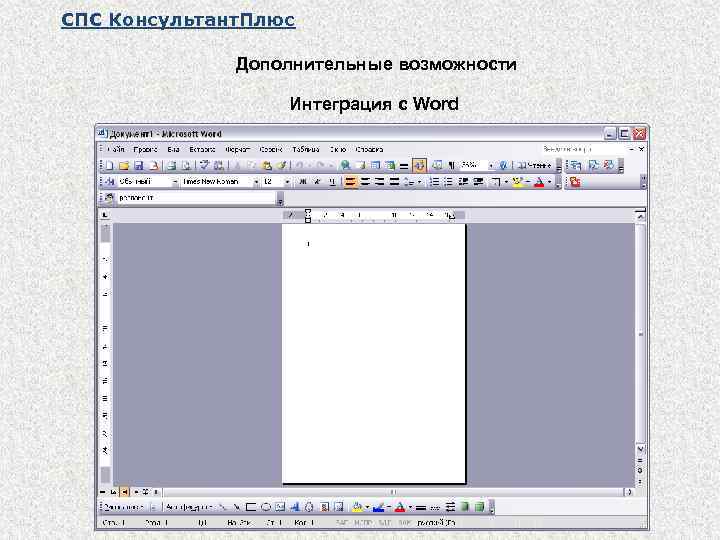Toggle the highlighted align left button
Screen dimensions: 720x540
click(x=350, y=182)
